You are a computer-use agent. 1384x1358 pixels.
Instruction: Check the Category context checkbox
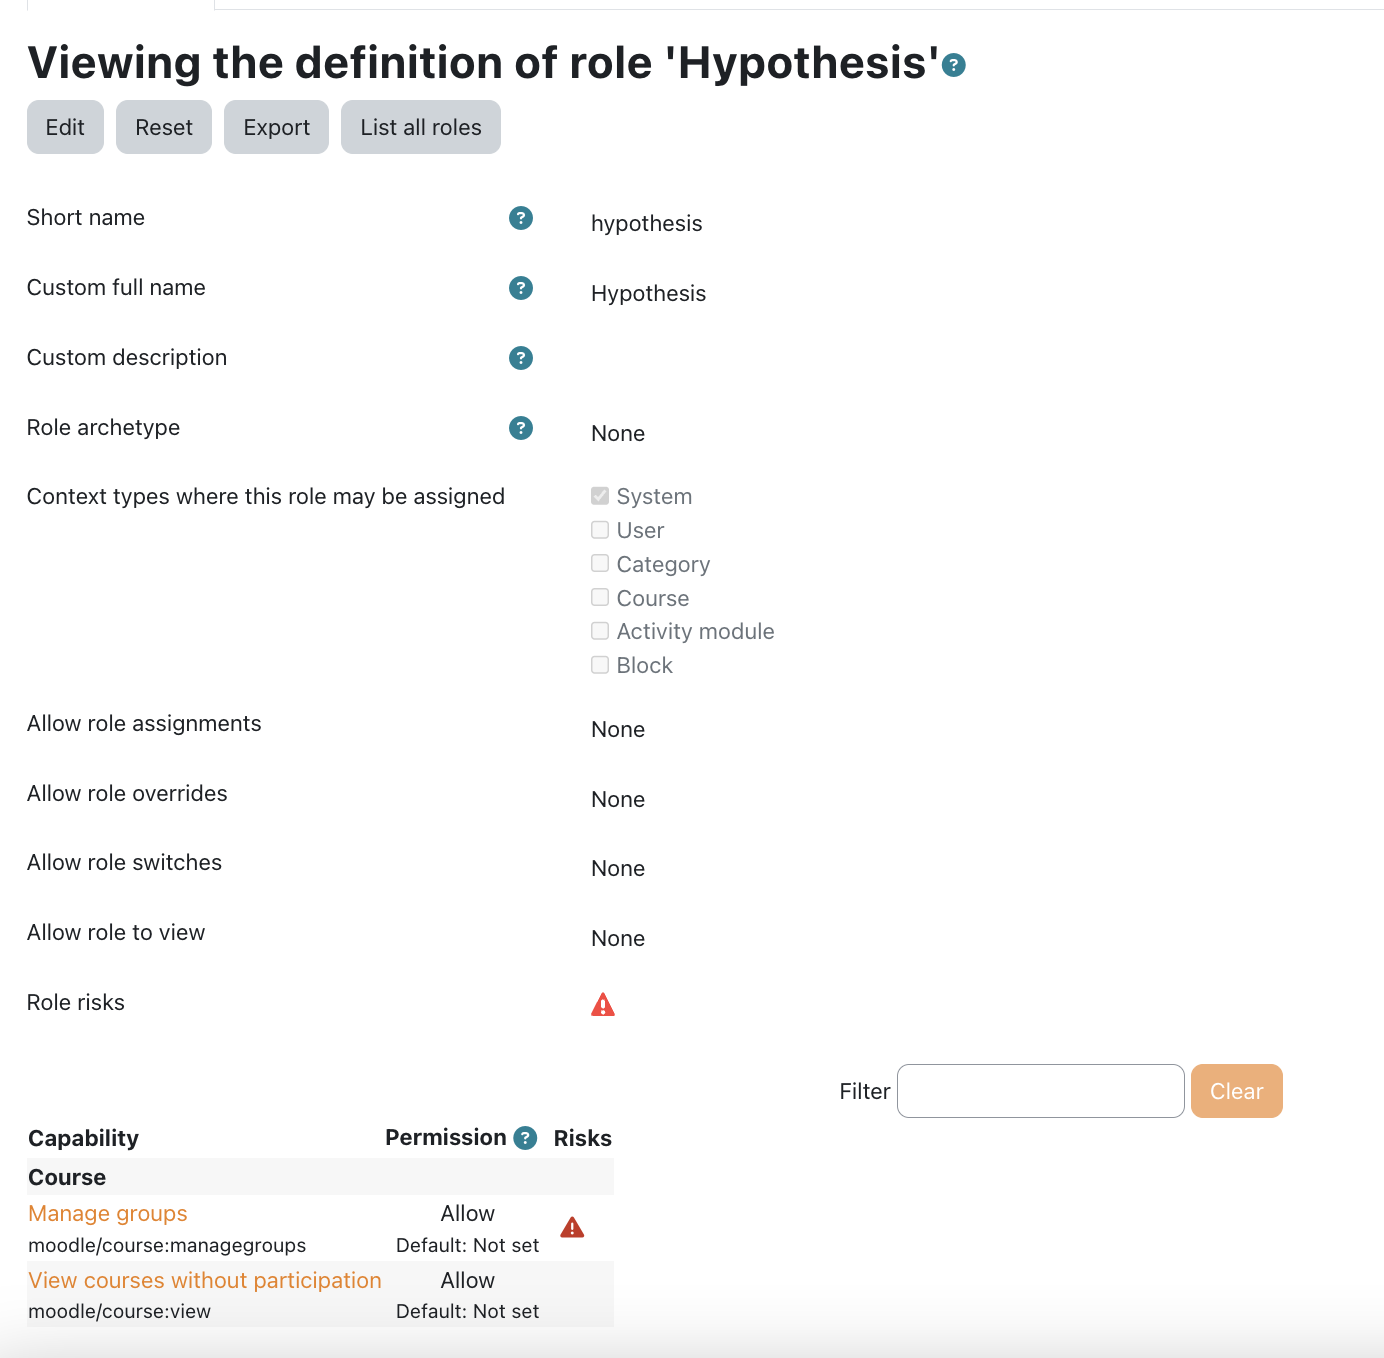click(x=600, y=564)
